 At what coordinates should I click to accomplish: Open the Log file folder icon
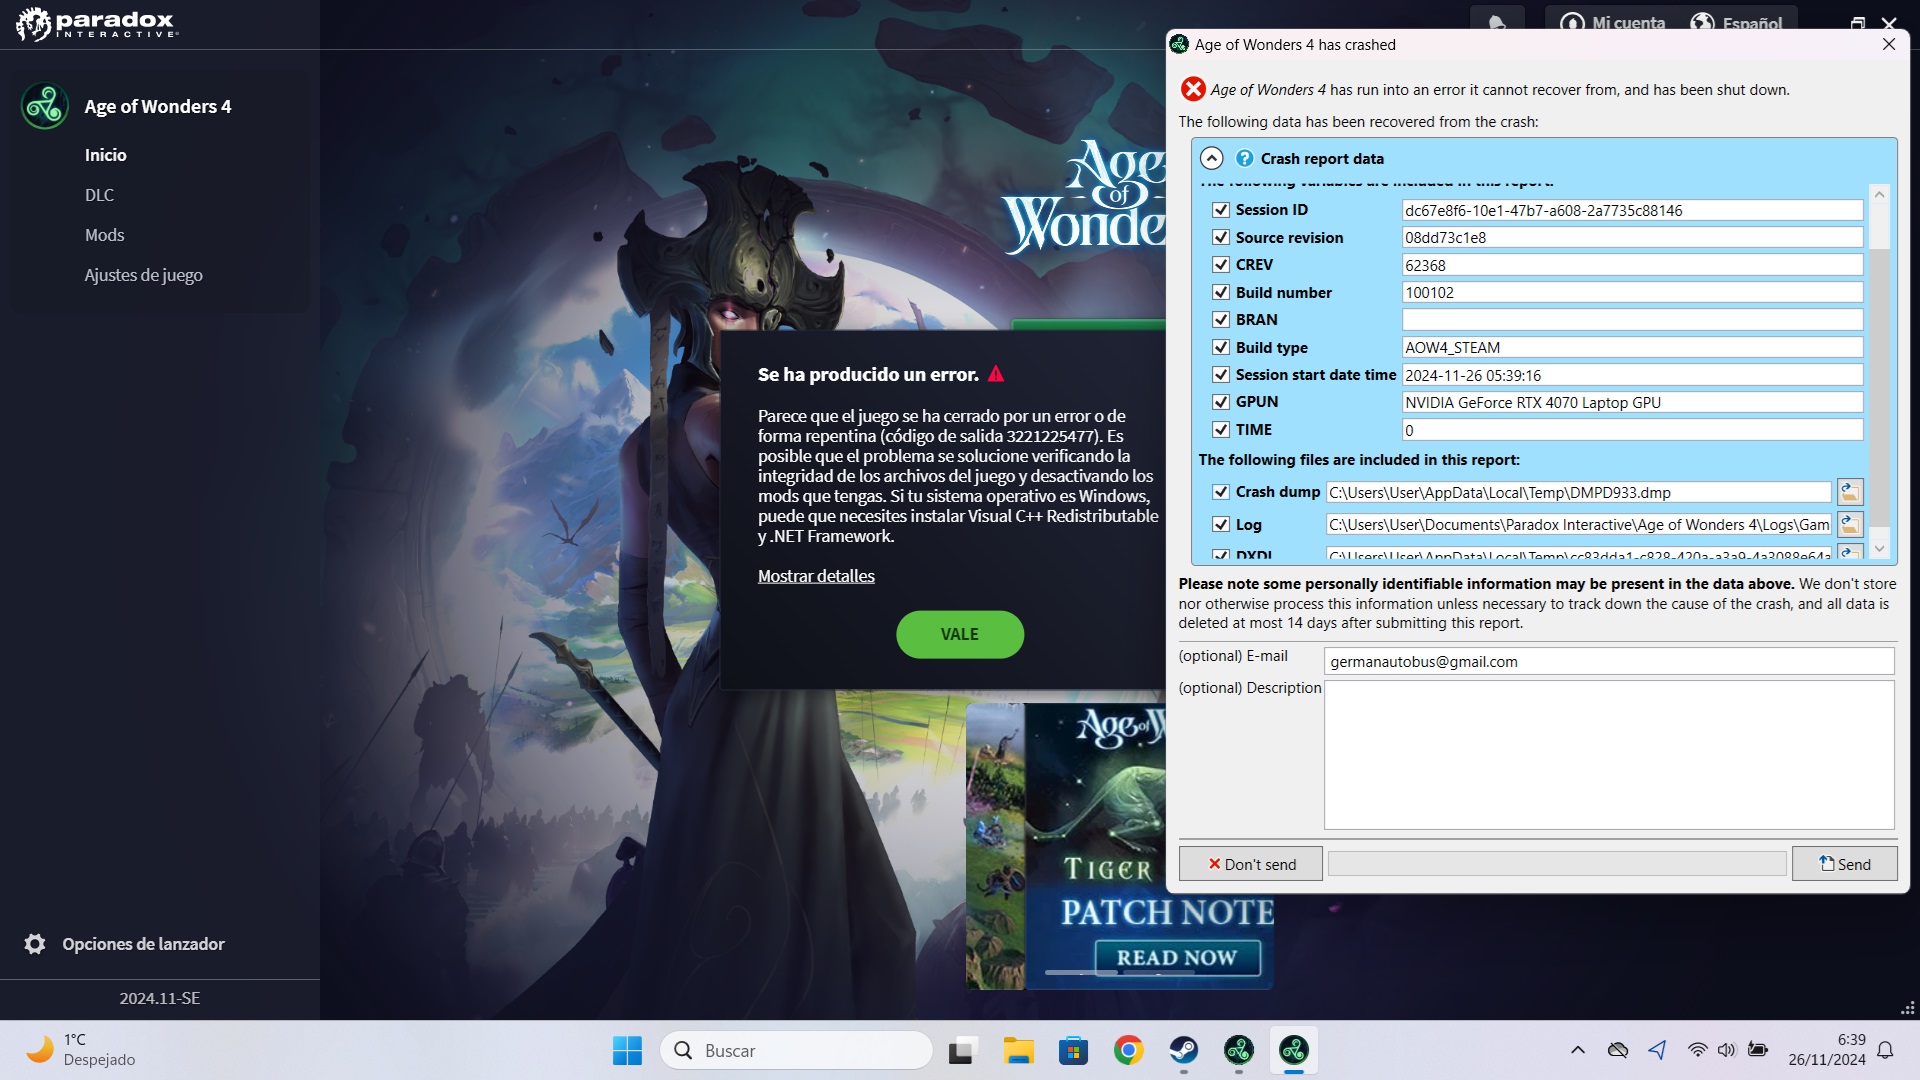1850,524
